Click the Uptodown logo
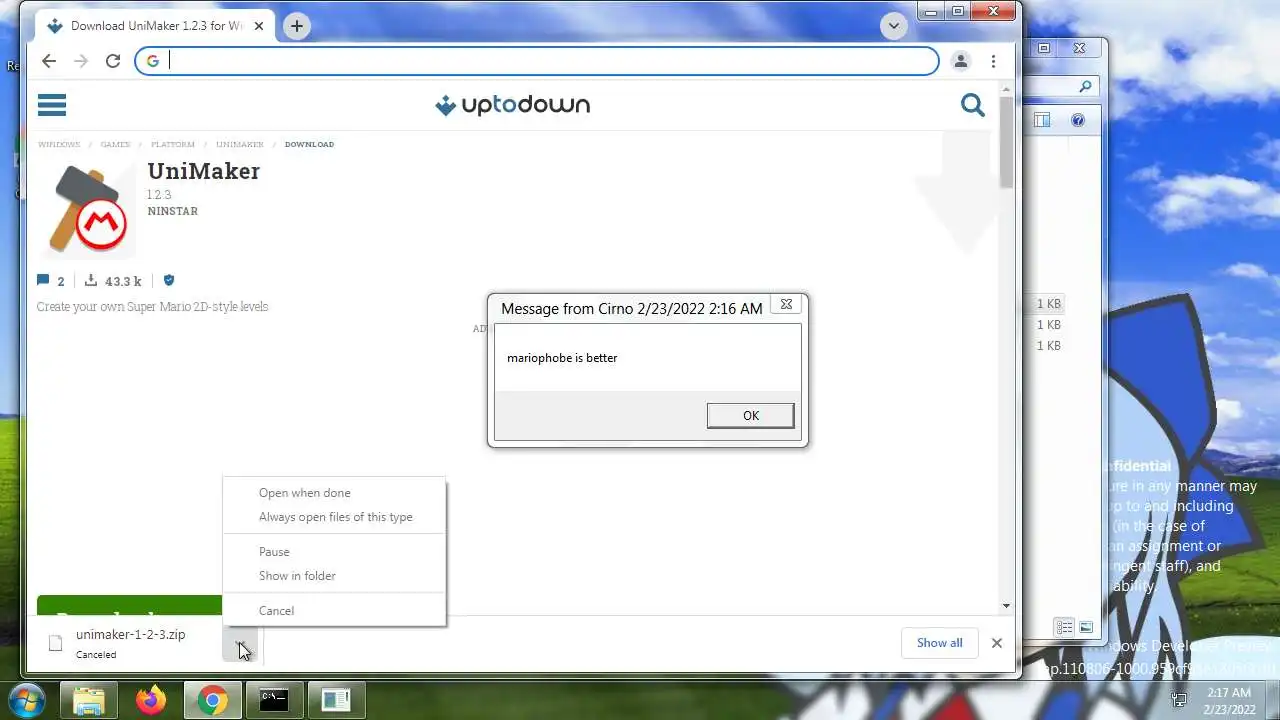The image size is (1280, 720). [512, 105]
